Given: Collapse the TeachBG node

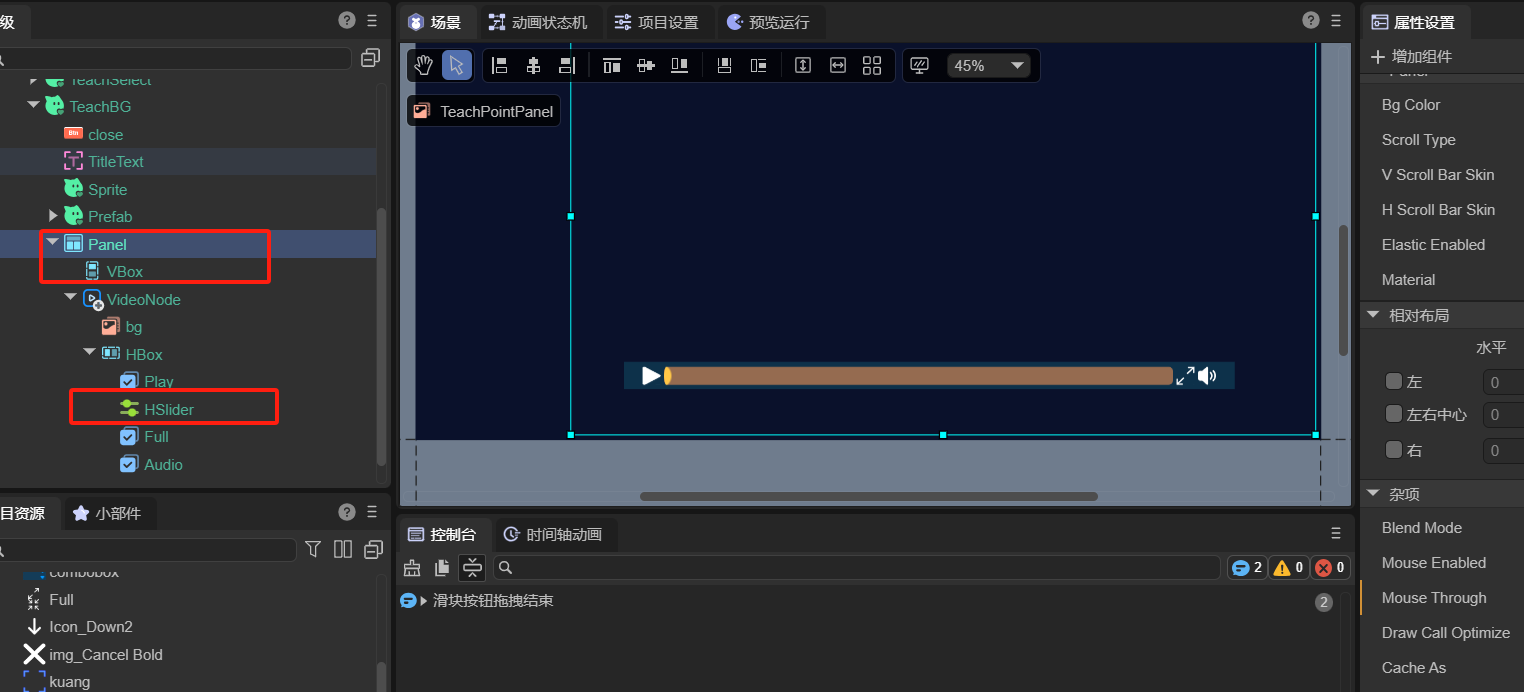Looking at the screenshot, I should (x=33, y=105).
